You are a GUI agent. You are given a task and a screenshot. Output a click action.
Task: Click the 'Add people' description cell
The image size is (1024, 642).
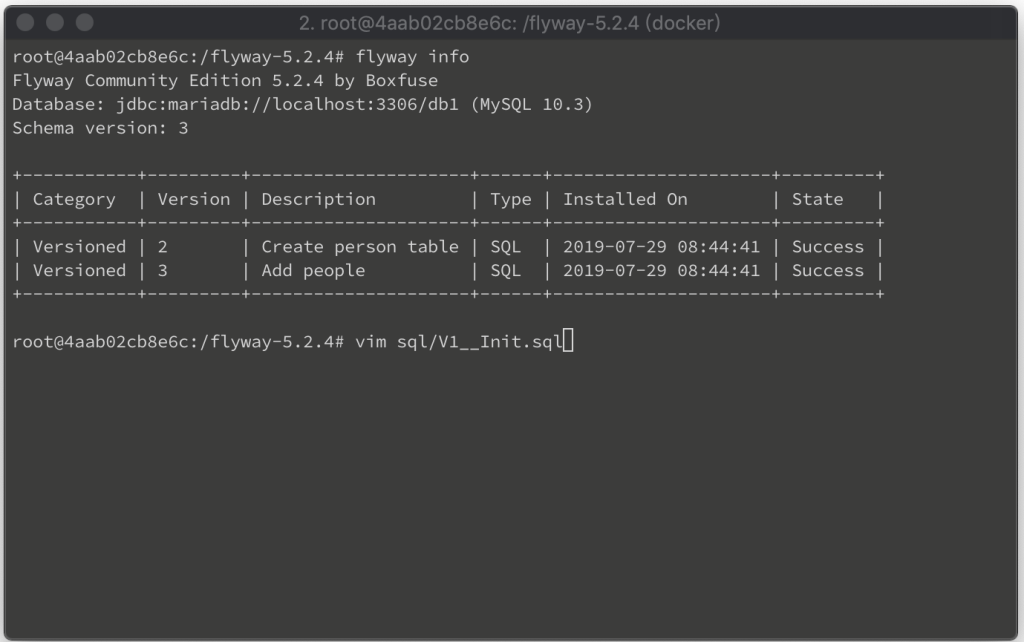313,271
